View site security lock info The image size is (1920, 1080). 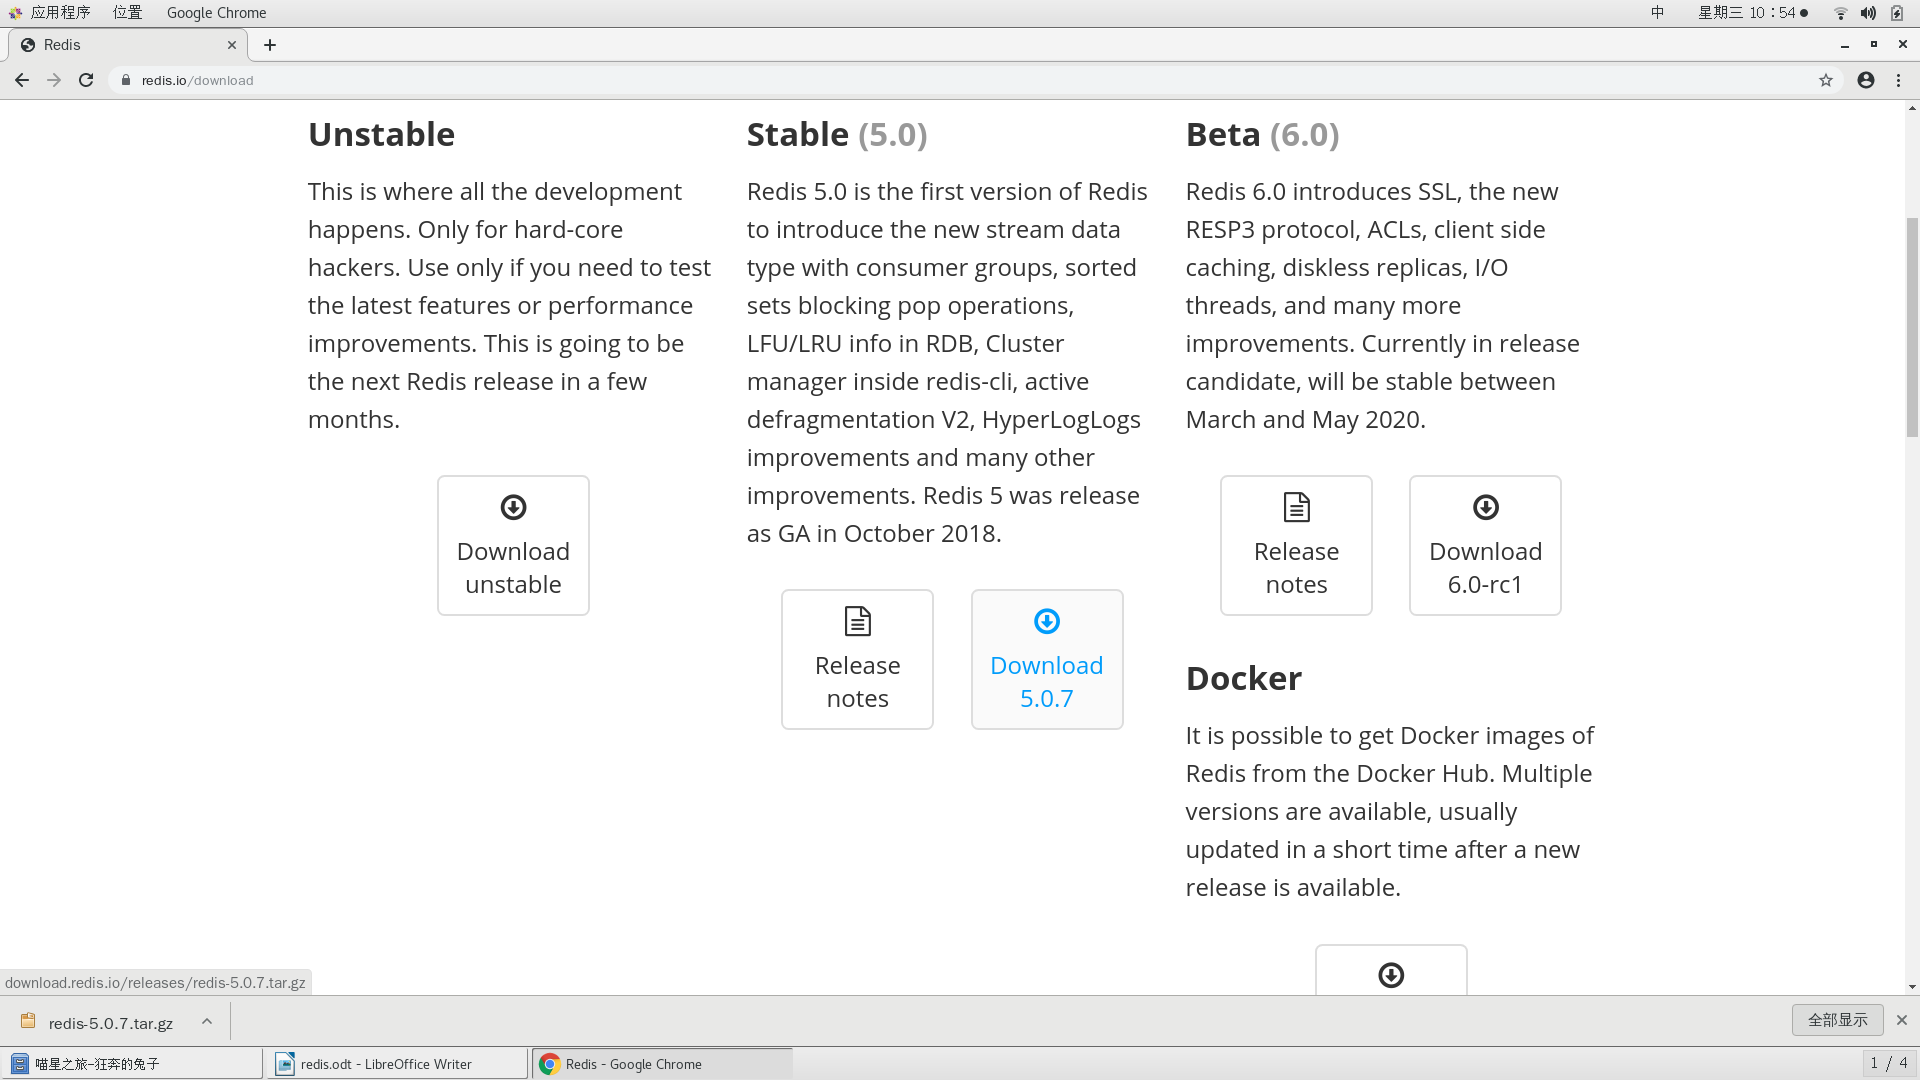[x=126, y=80]
